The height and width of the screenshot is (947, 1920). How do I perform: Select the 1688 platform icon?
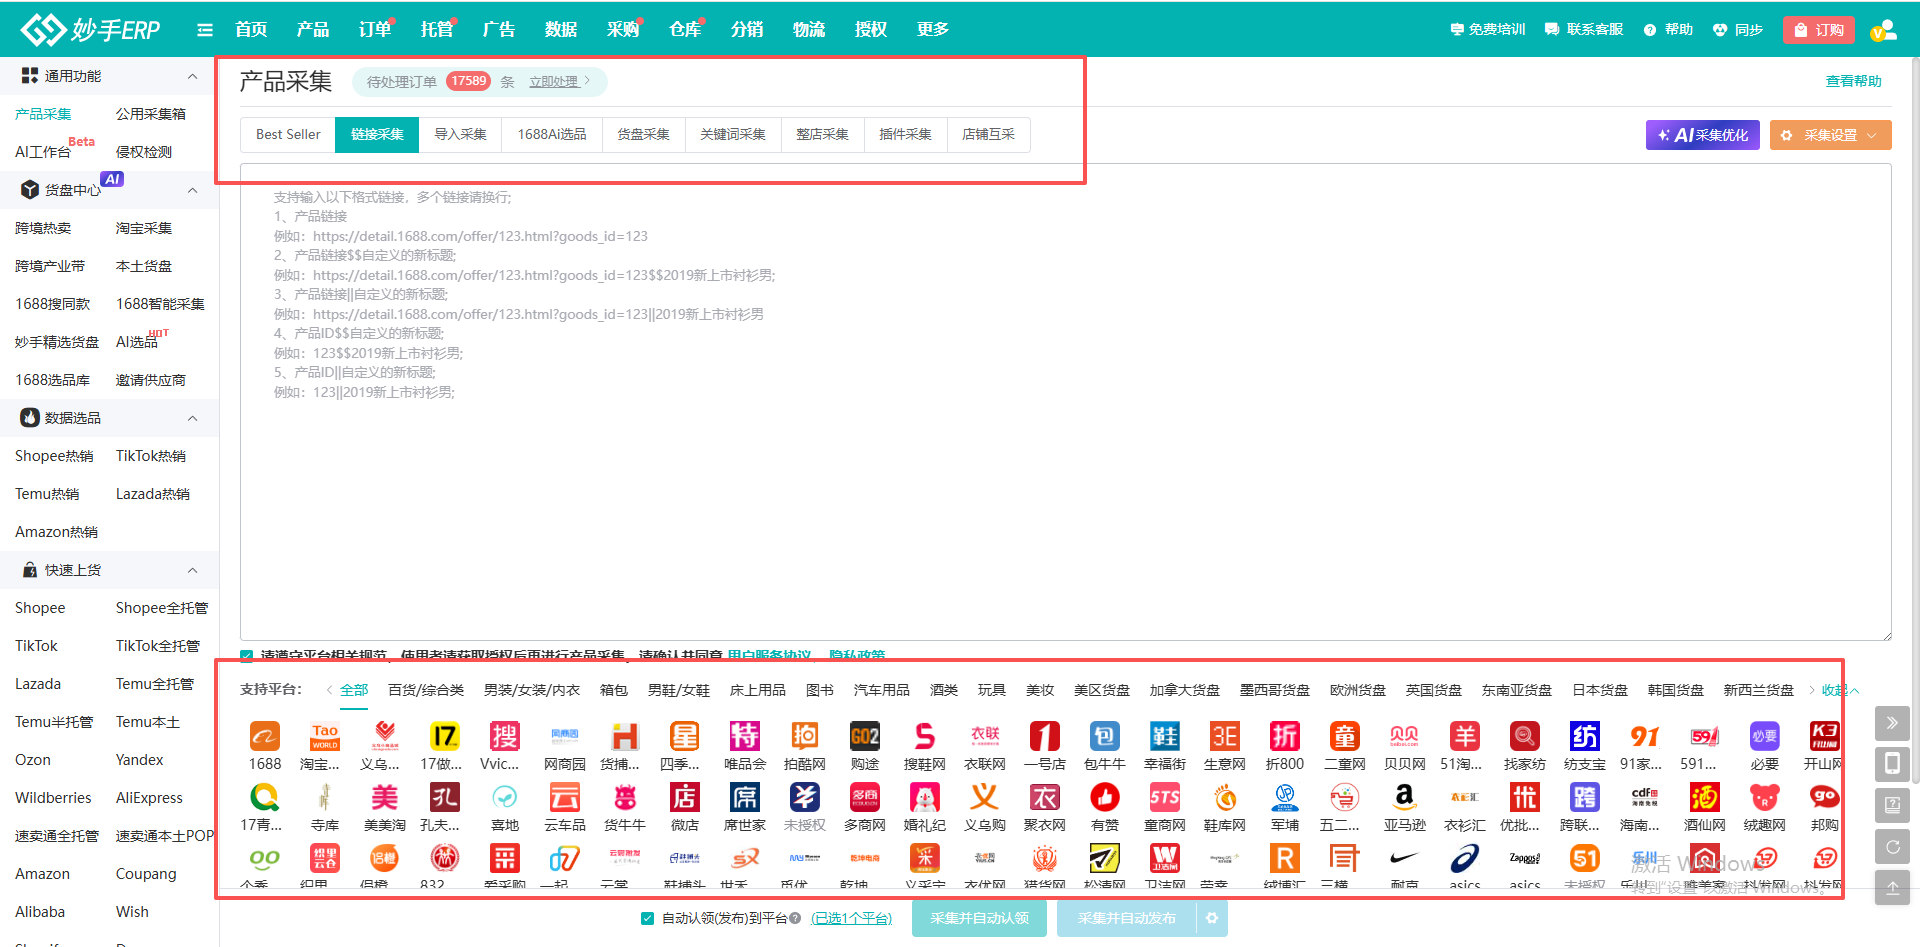(x=264, y=738)
